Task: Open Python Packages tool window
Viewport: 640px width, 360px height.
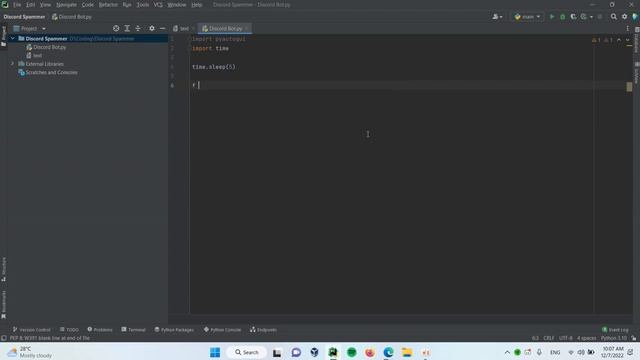Action: pyautogui.click(x=174, y=330)
